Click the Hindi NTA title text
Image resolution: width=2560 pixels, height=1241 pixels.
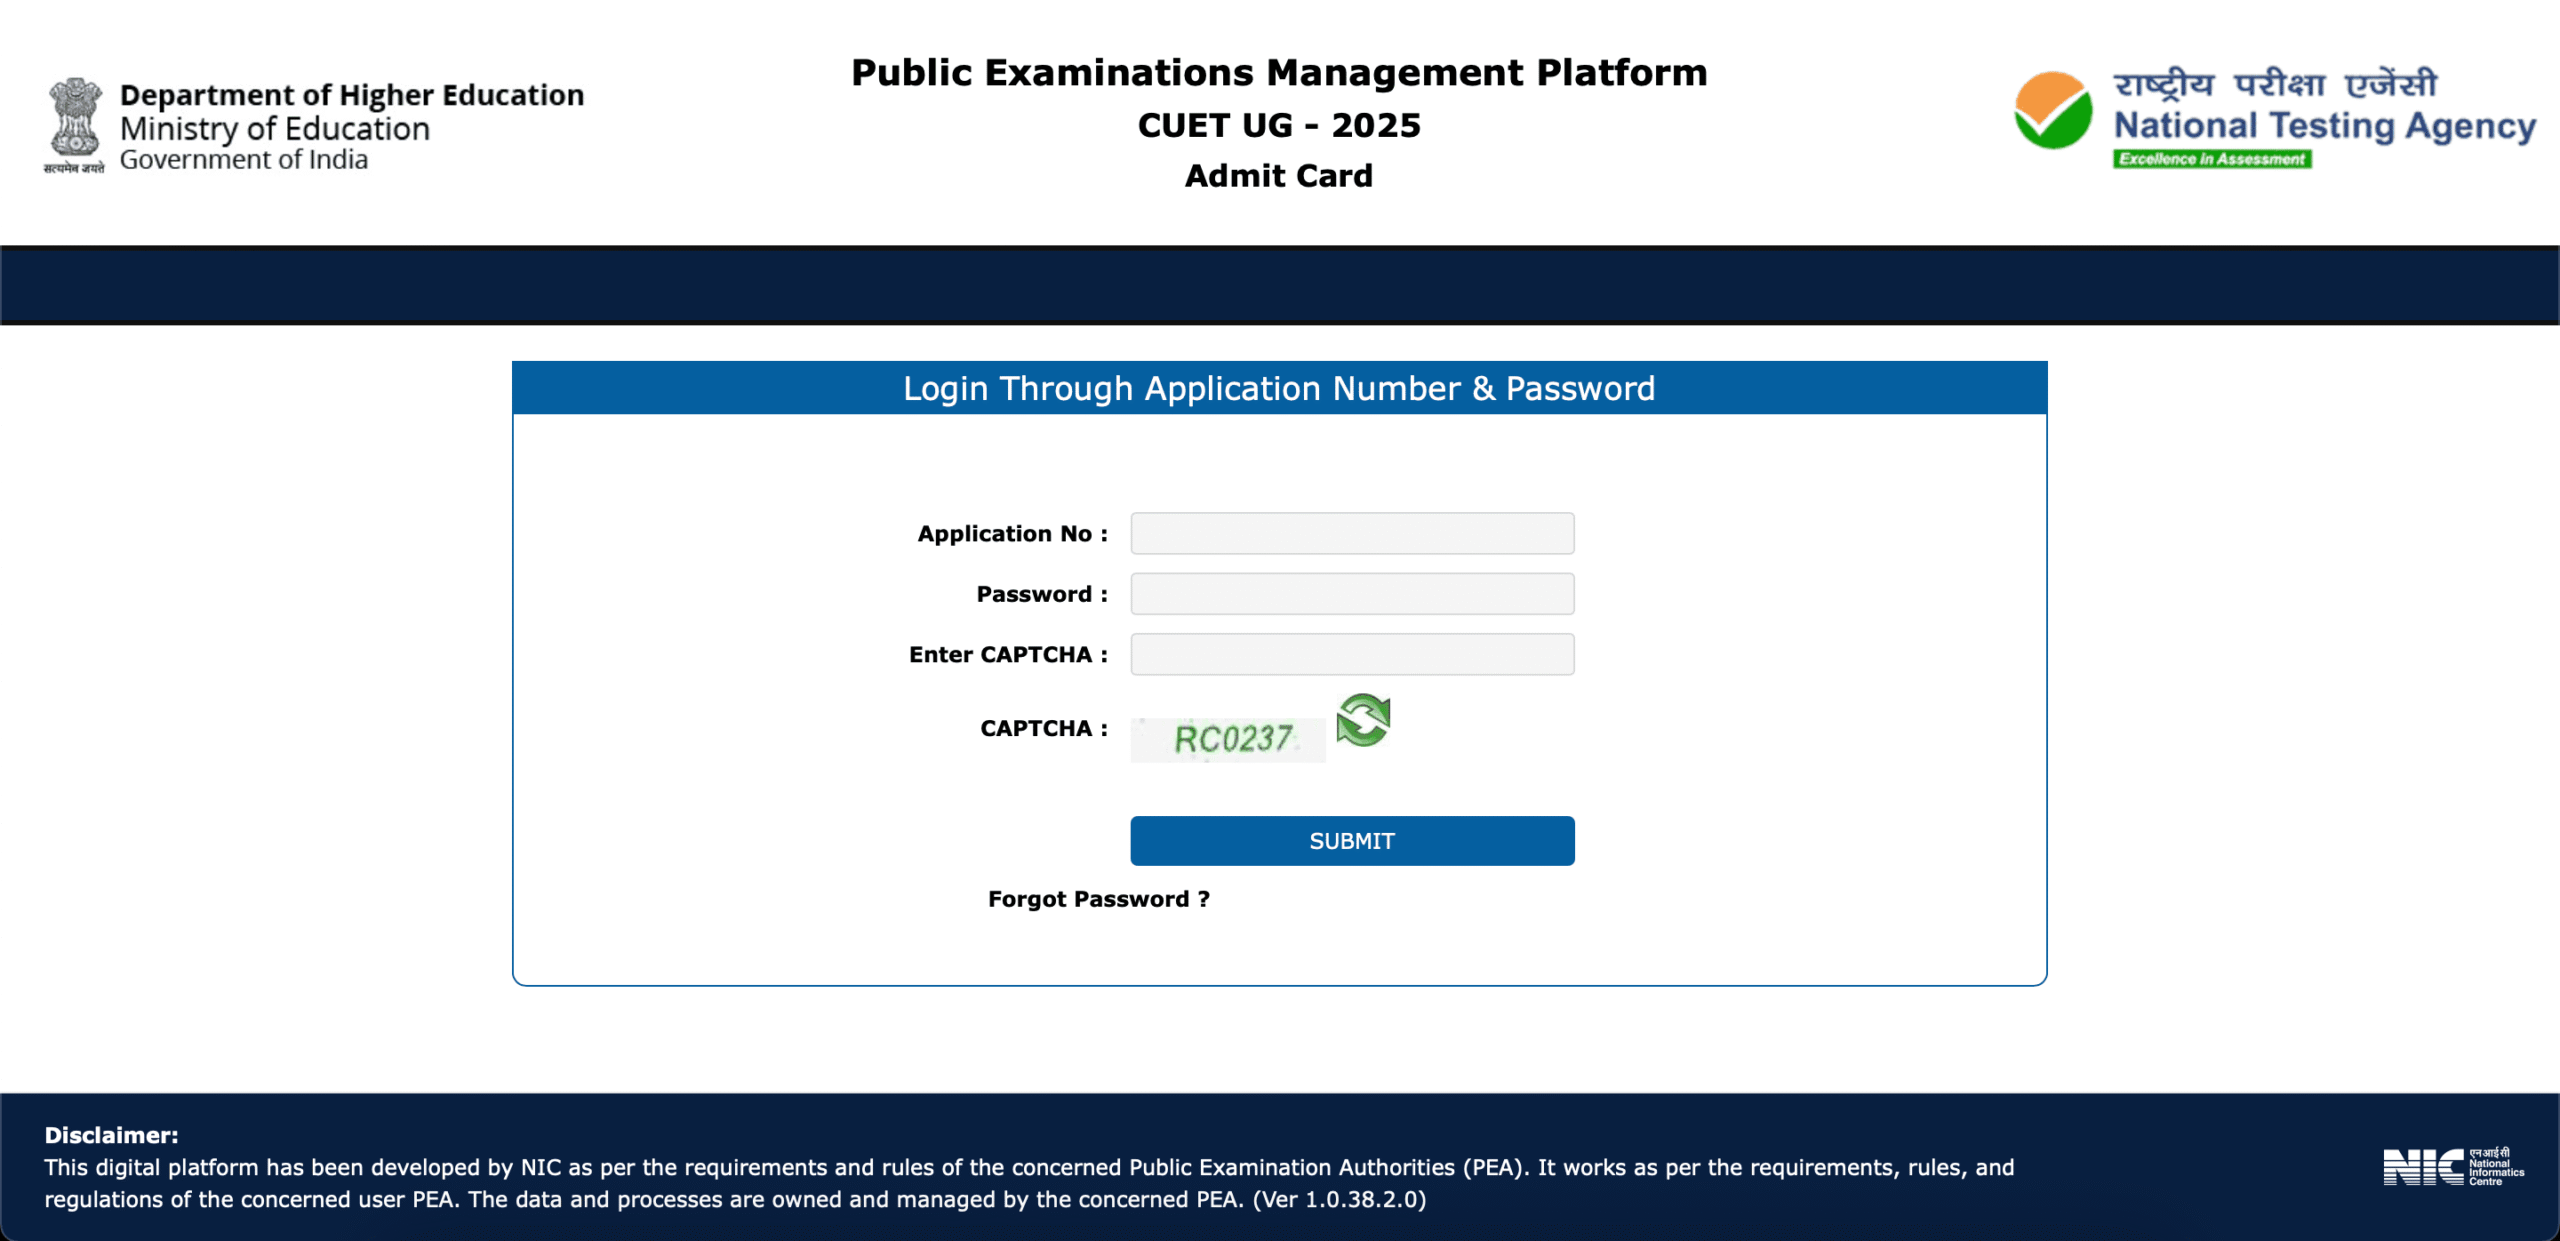pyautogui.click(x=2275, y=84)
